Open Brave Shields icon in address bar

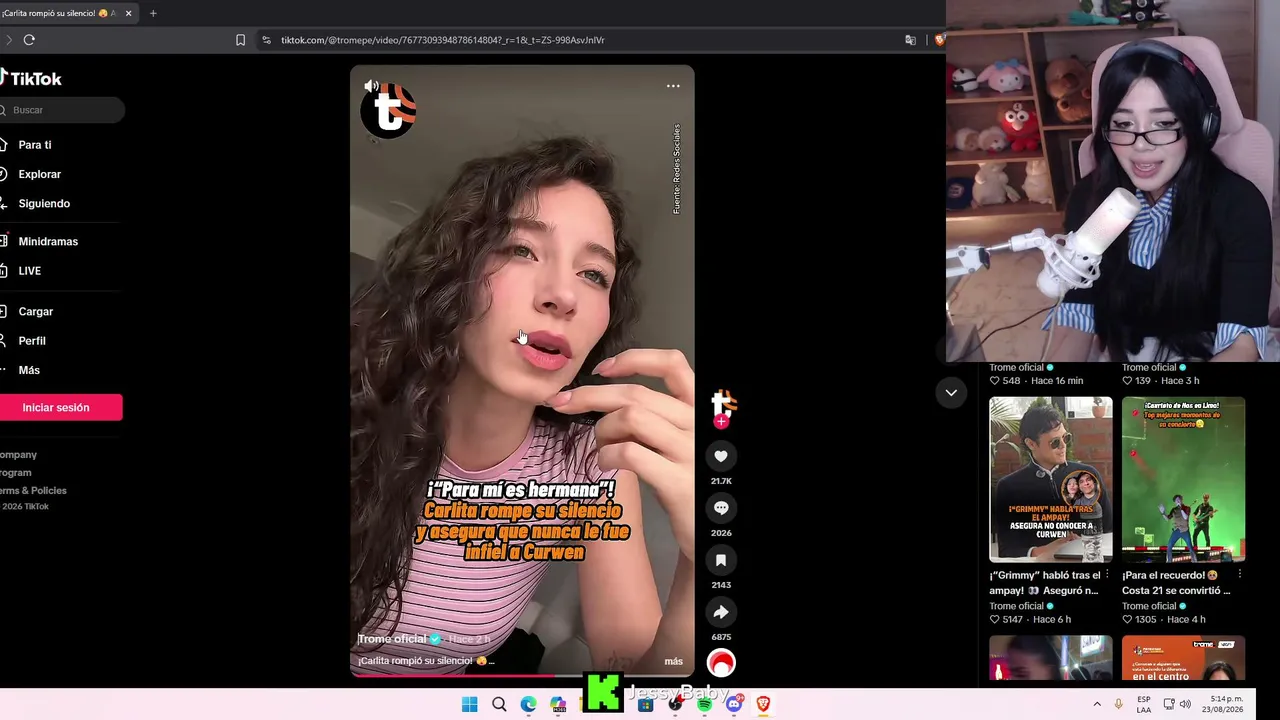(x=940, y=40)
